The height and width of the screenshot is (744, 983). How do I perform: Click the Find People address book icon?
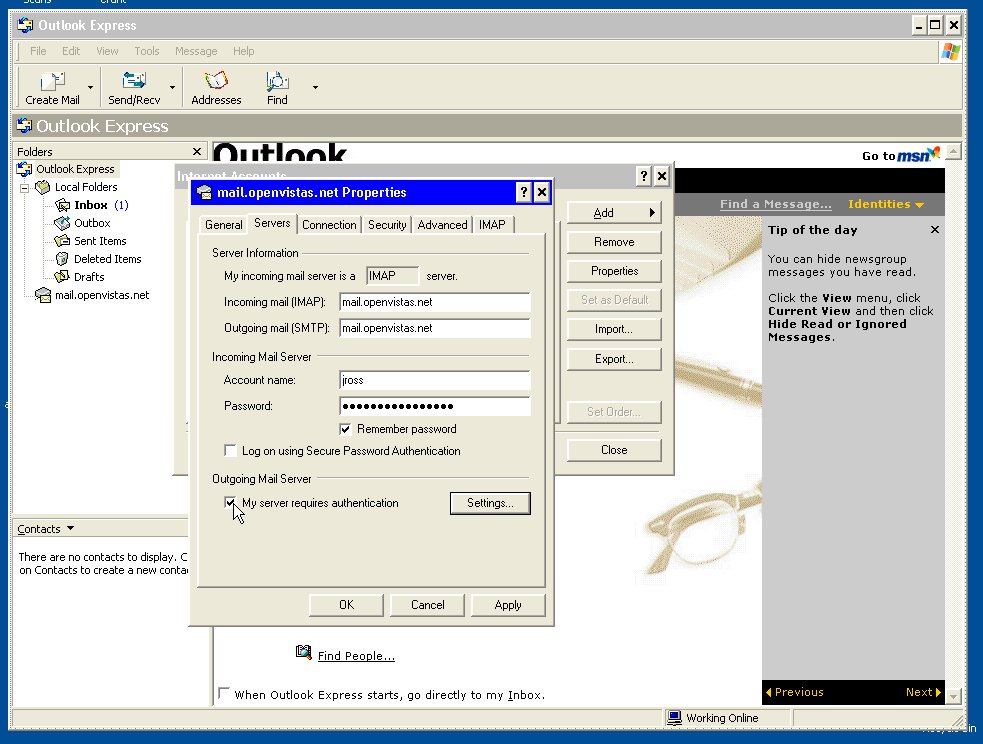point(303,652)
